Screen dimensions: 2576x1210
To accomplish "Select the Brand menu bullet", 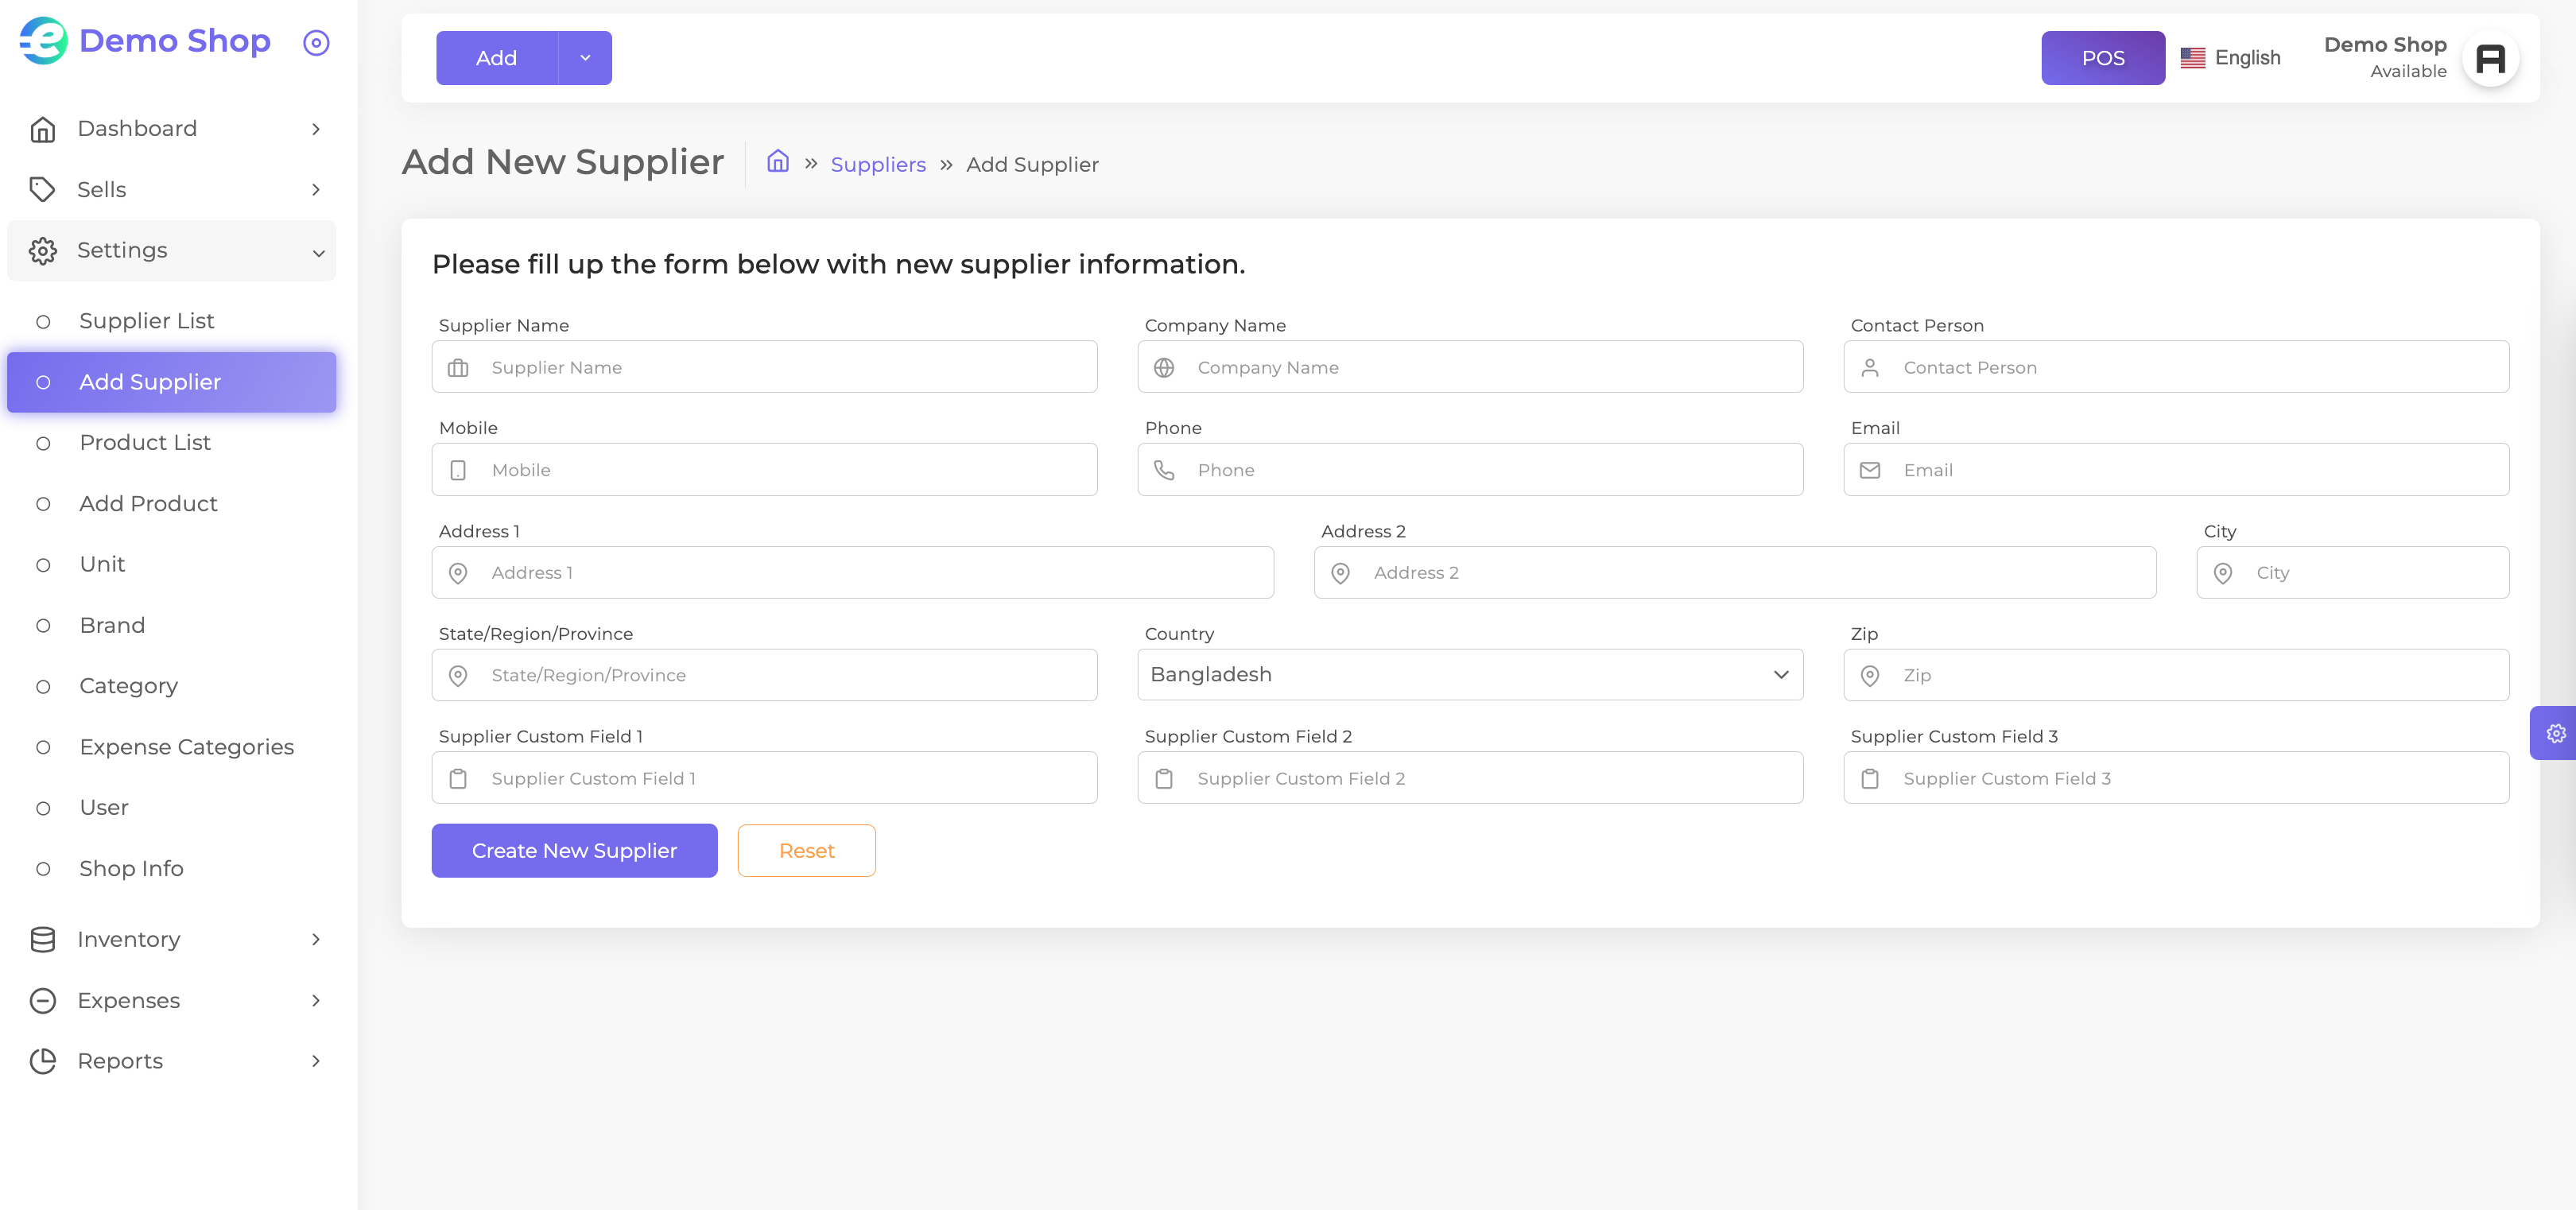I will click(x=43, y=625).
